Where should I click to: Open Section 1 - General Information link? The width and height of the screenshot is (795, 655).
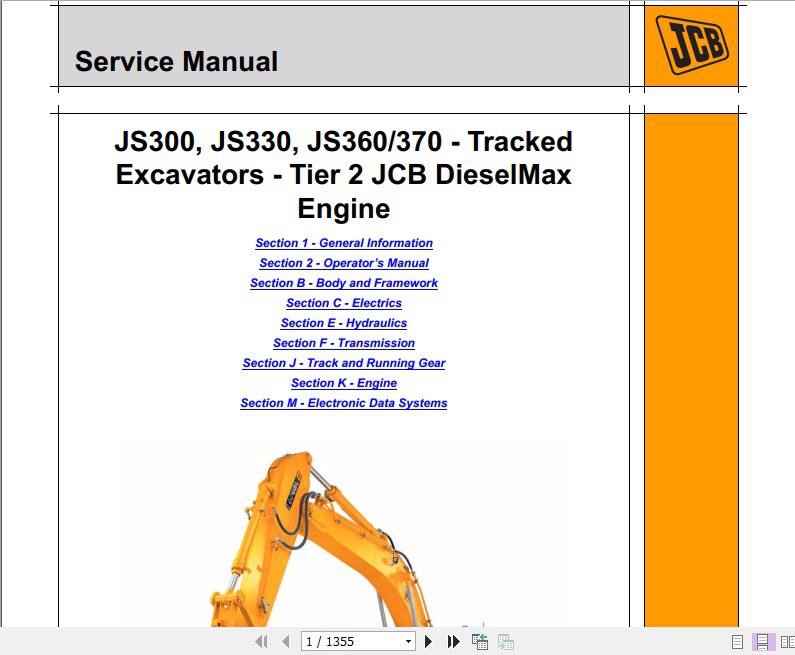[x=344, y=243]
